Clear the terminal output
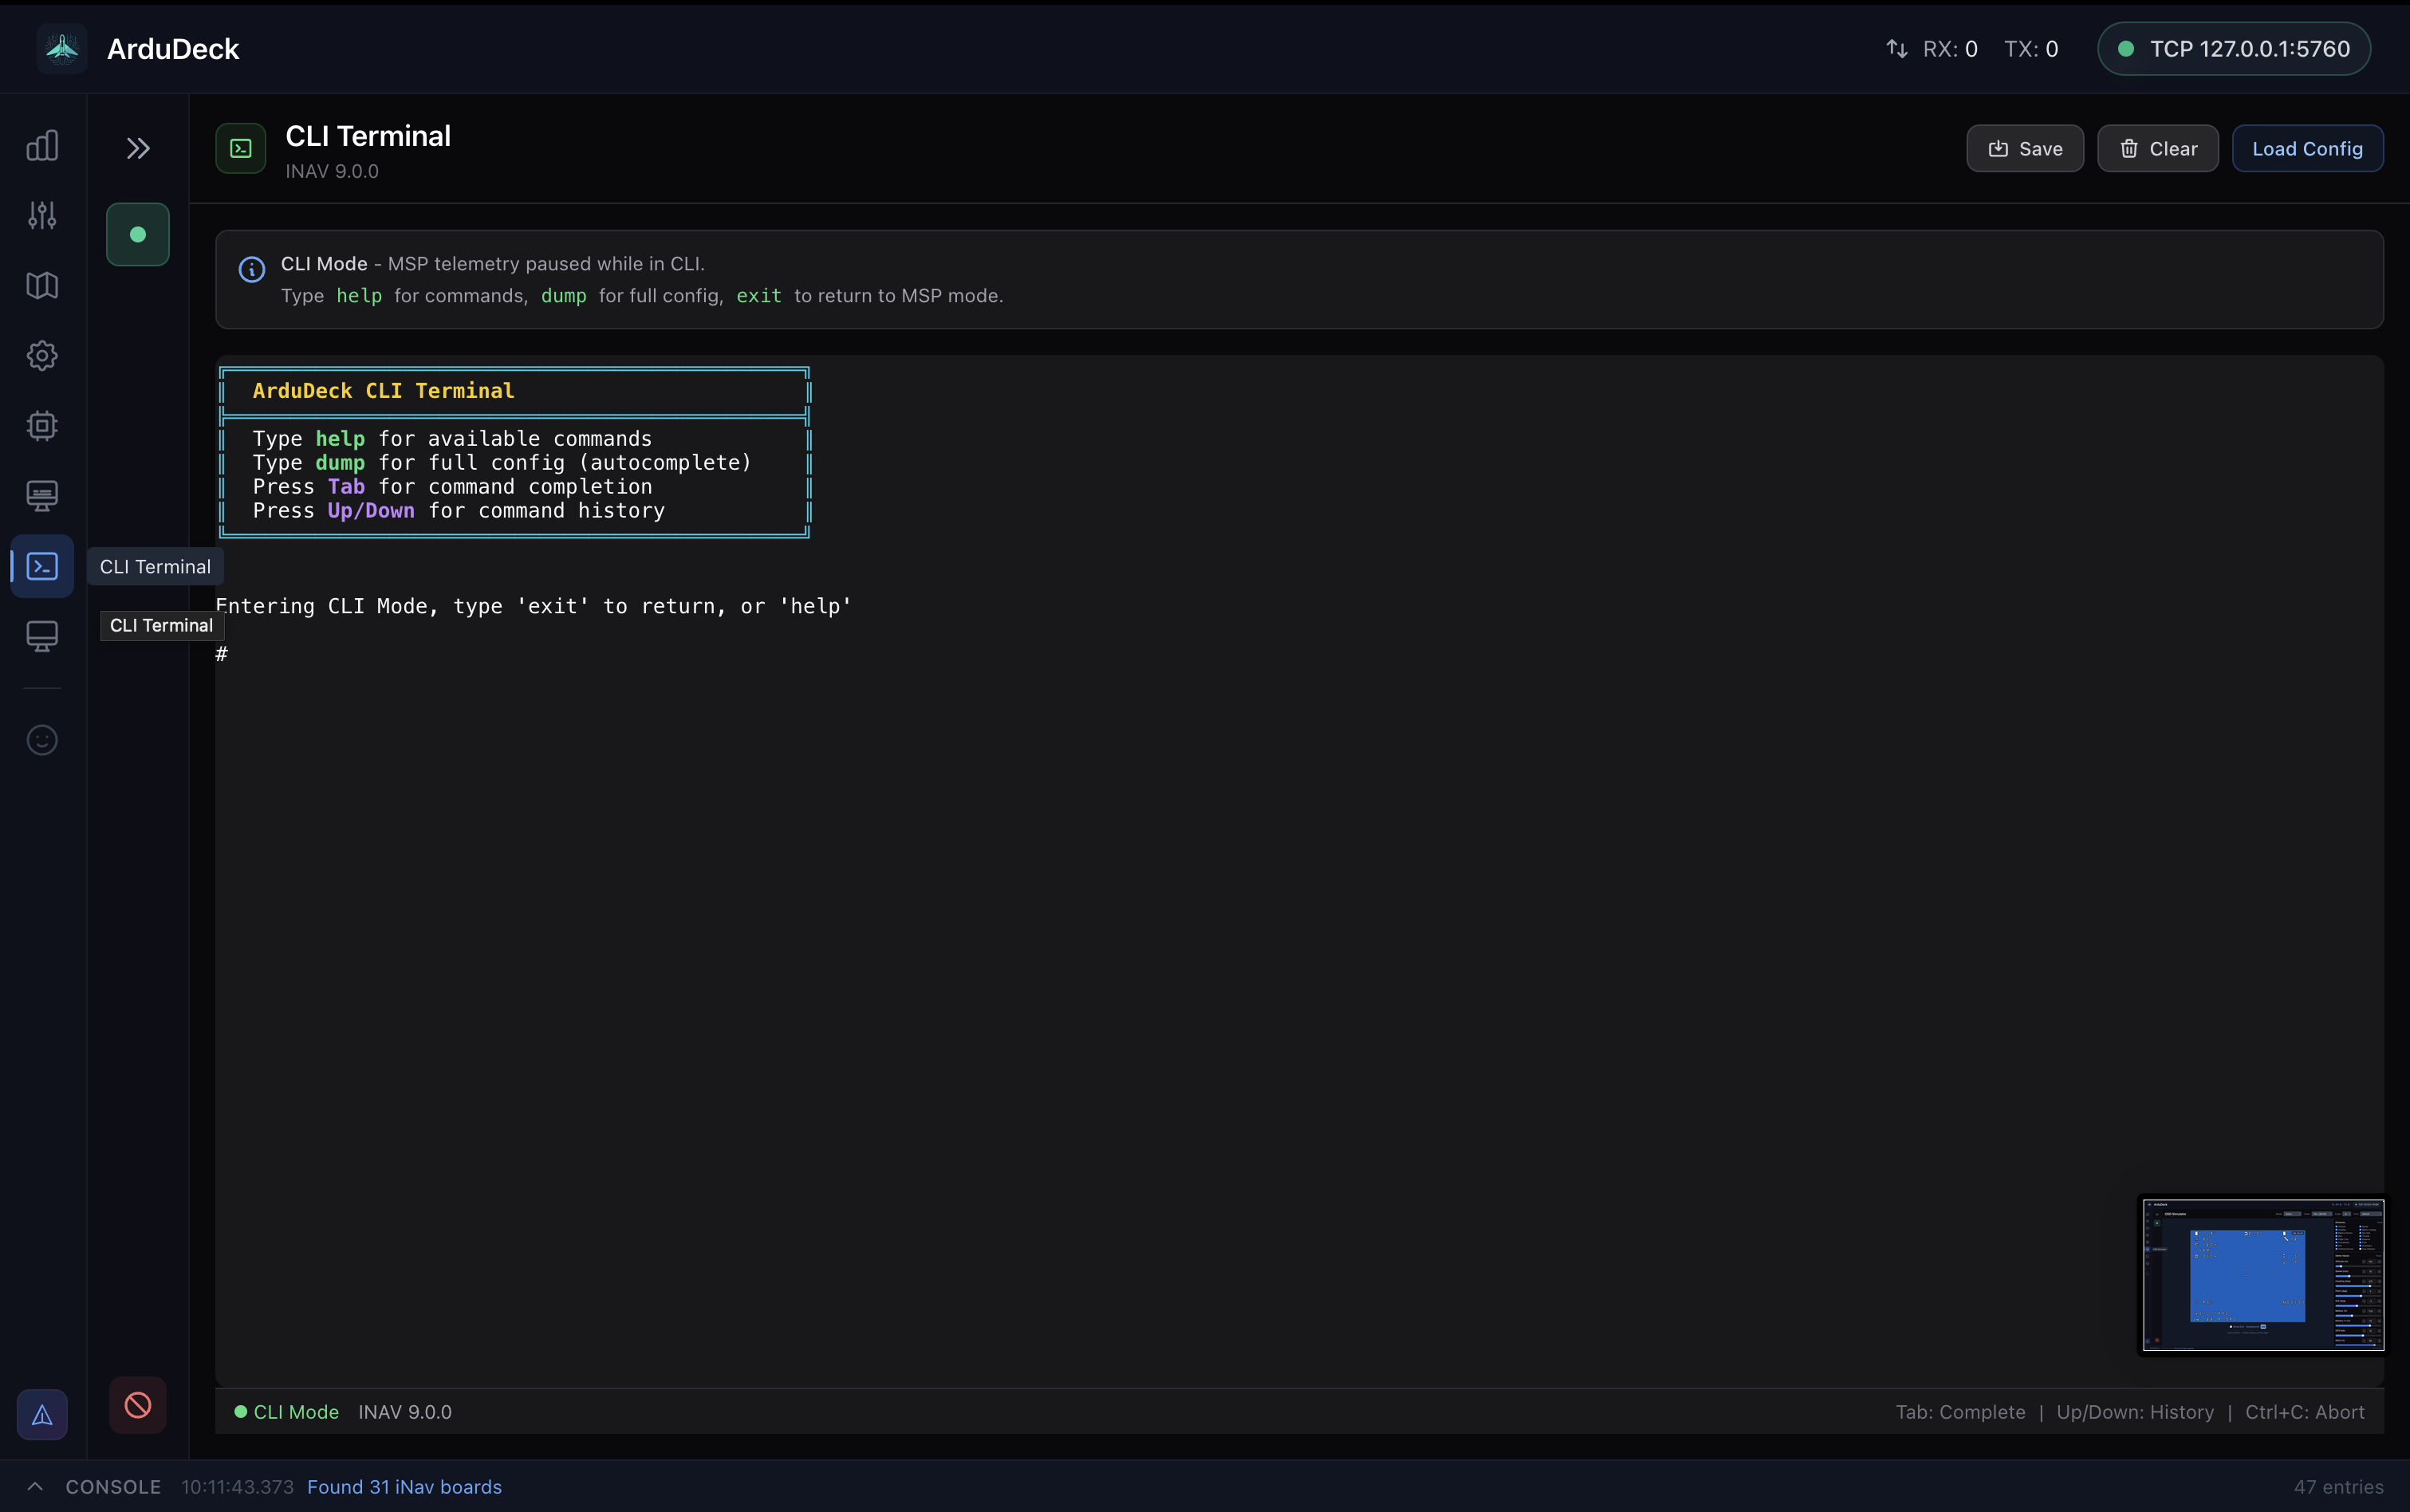2410x1512 pixels. [x=2157, y=149]
